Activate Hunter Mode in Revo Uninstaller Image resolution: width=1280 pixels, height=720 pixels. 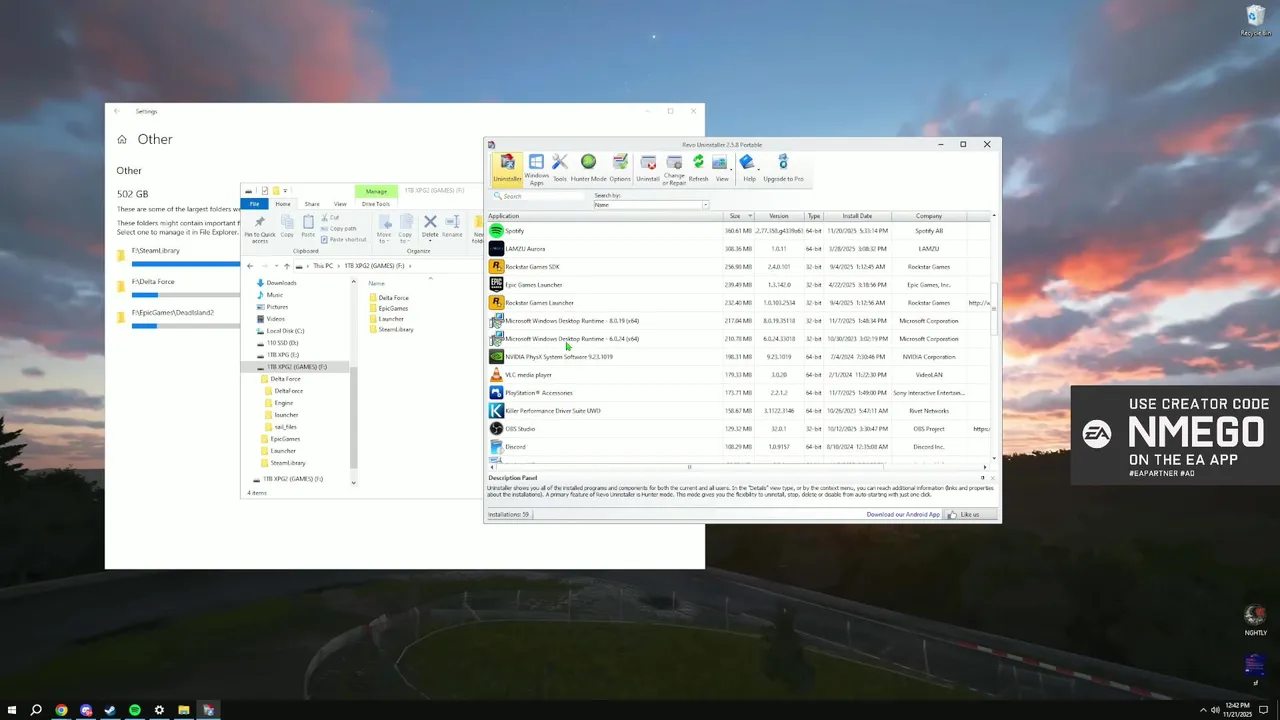(x=588, y=168)
